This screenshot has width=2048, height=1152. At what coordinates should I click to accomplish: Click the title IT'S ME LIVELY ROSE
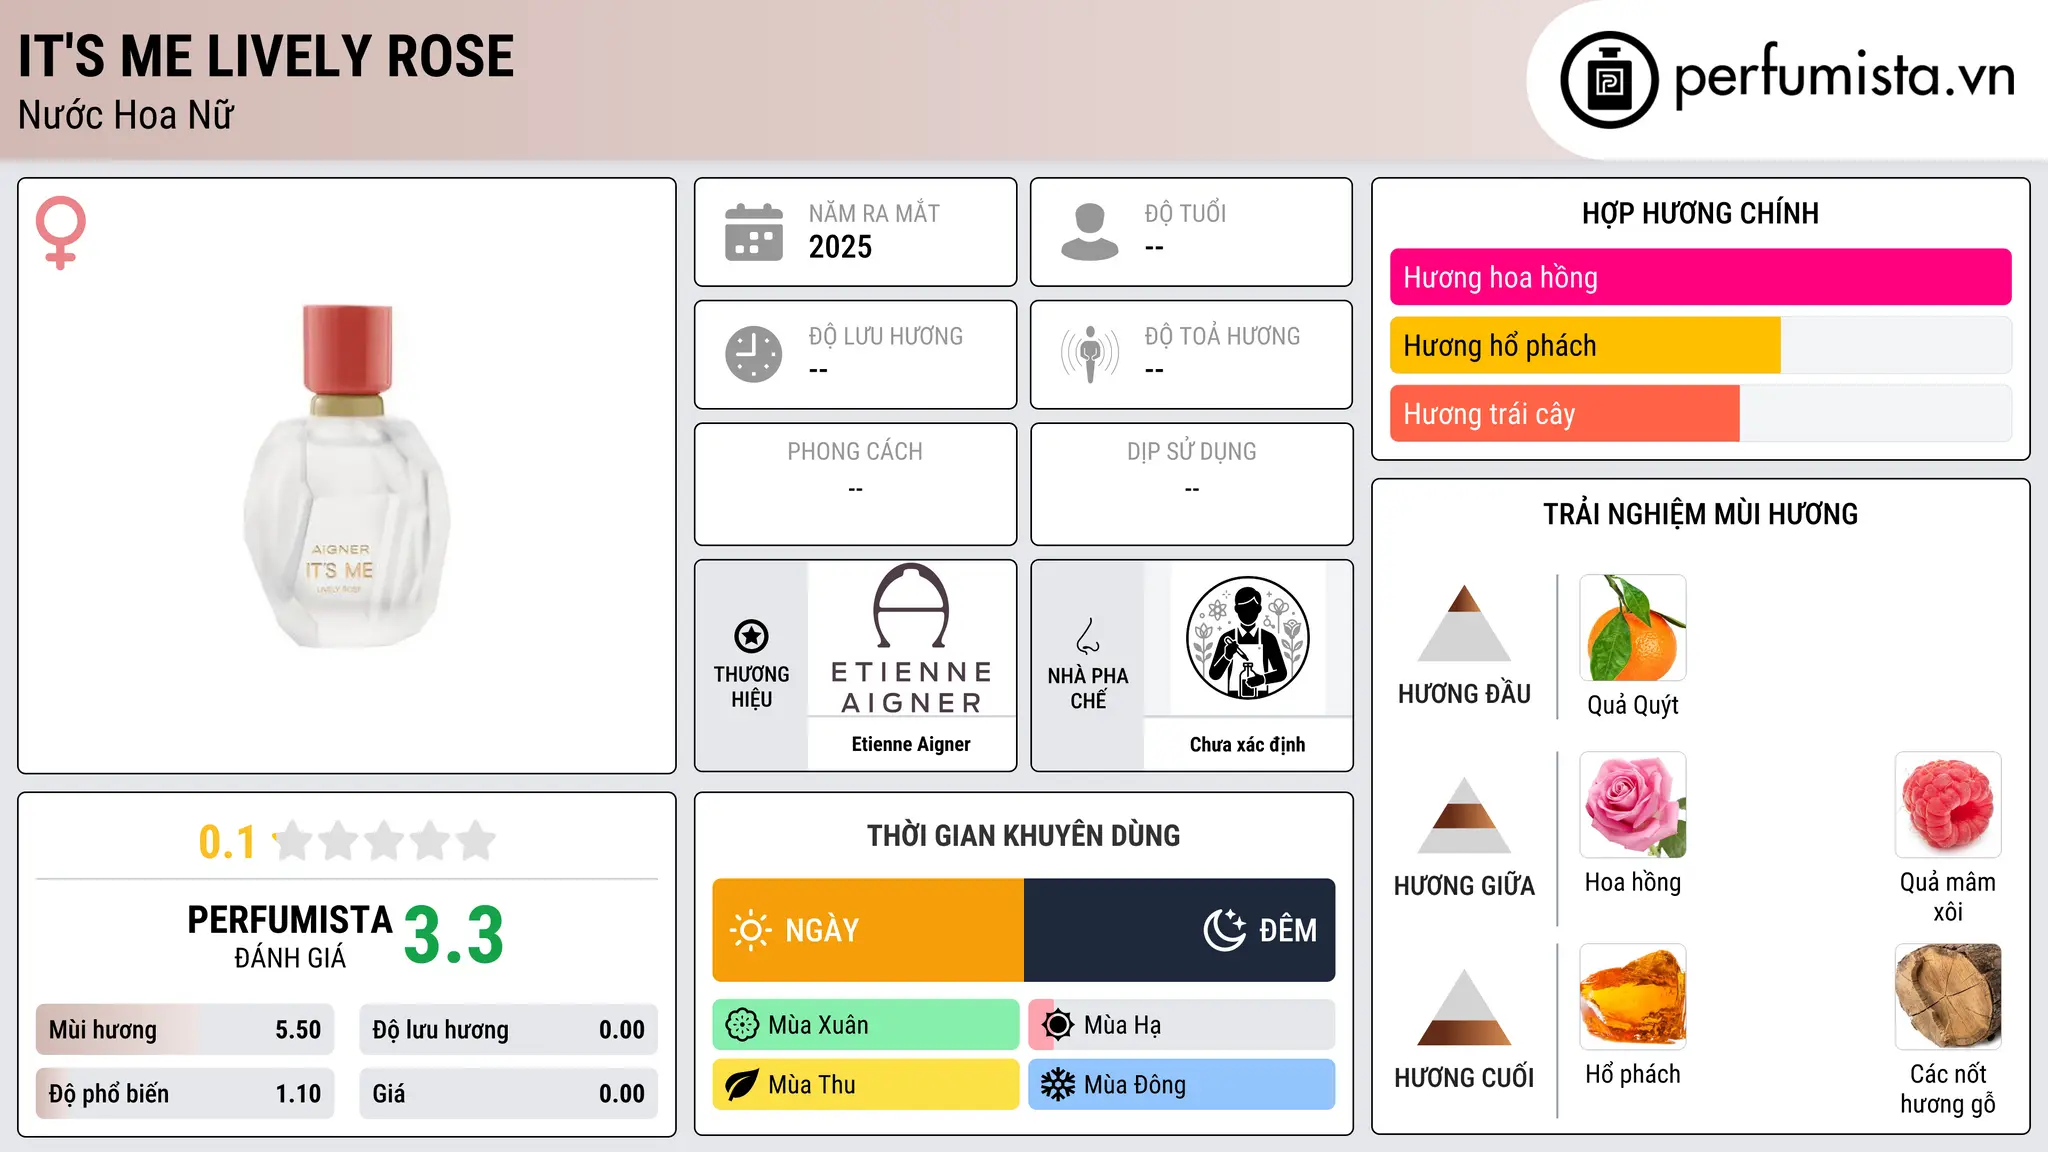(x=266, y=56)
